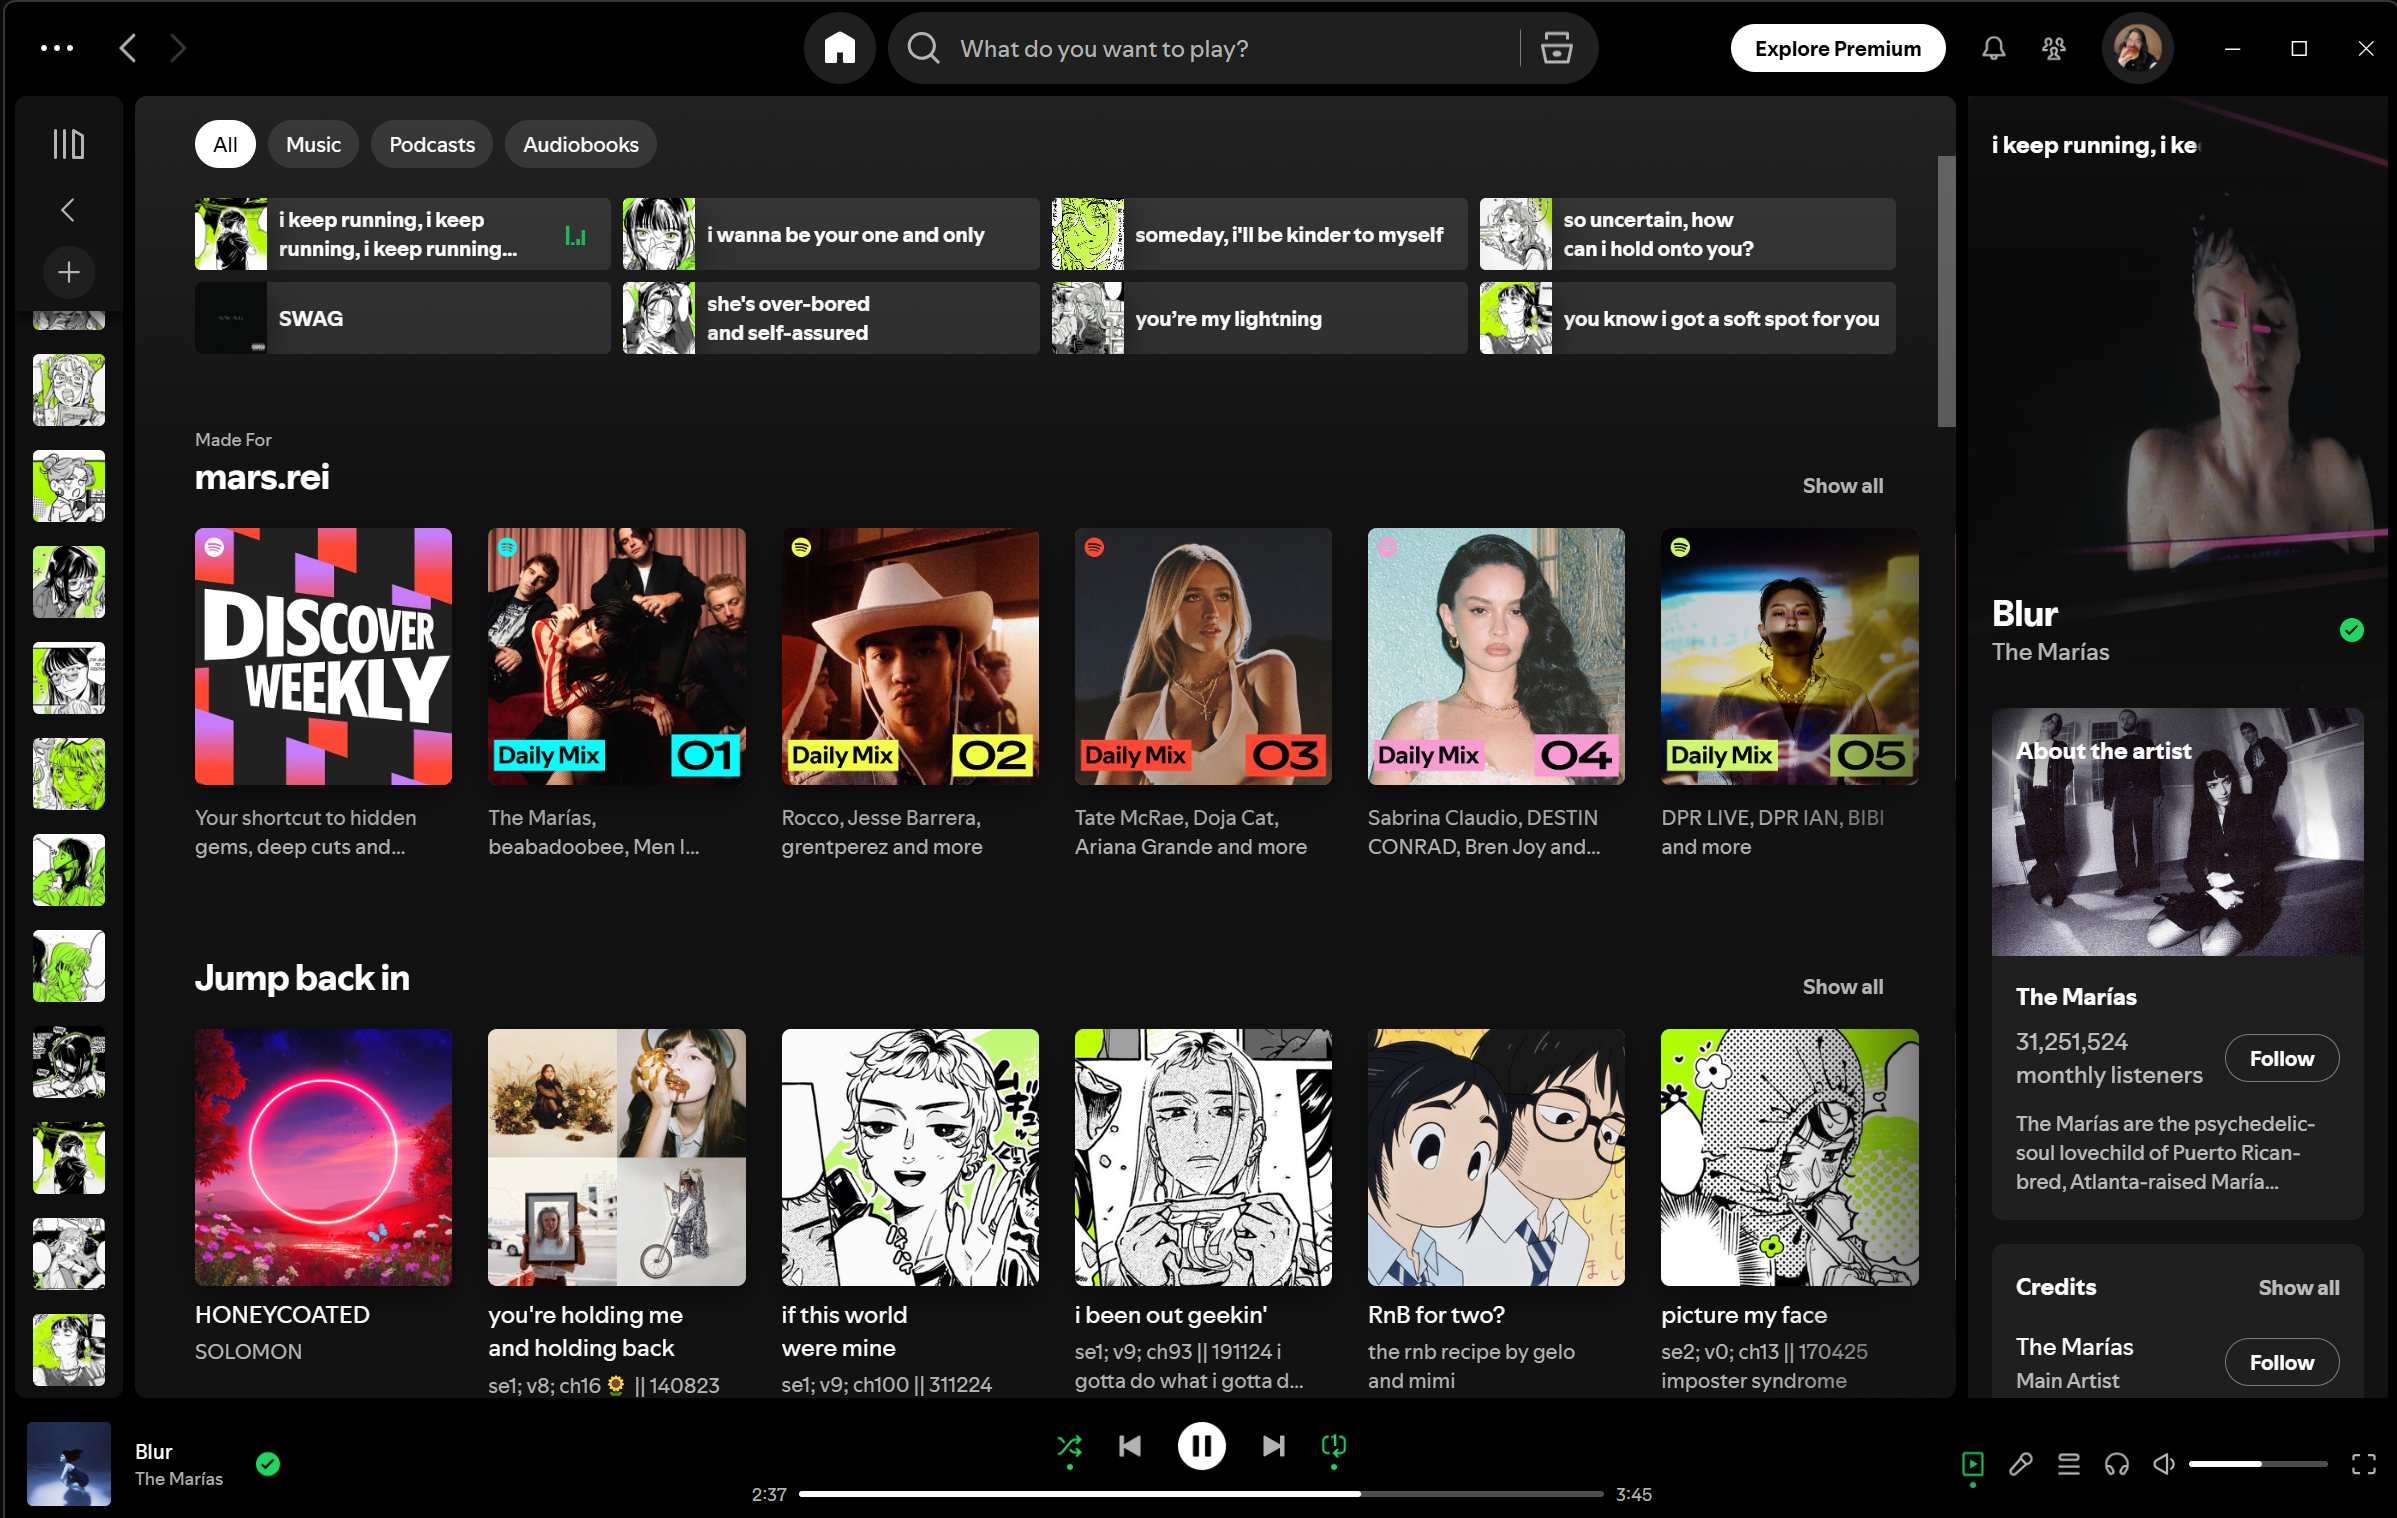Click the Home icon button
Viewport: 2397px width, 1518px height.
[839, 48]
